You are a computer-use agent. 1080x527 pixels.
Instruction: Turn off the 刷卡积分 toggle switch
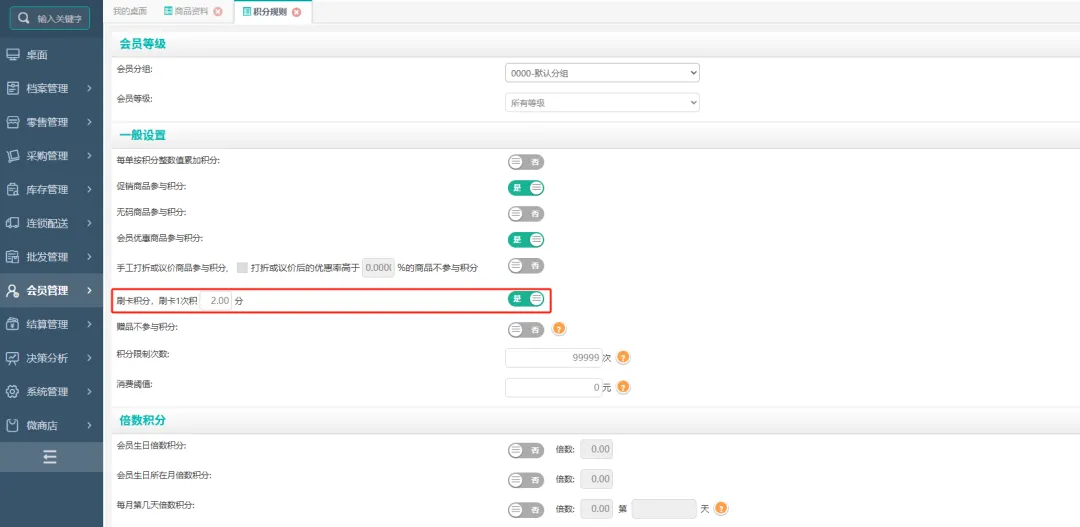pos(526,299)
